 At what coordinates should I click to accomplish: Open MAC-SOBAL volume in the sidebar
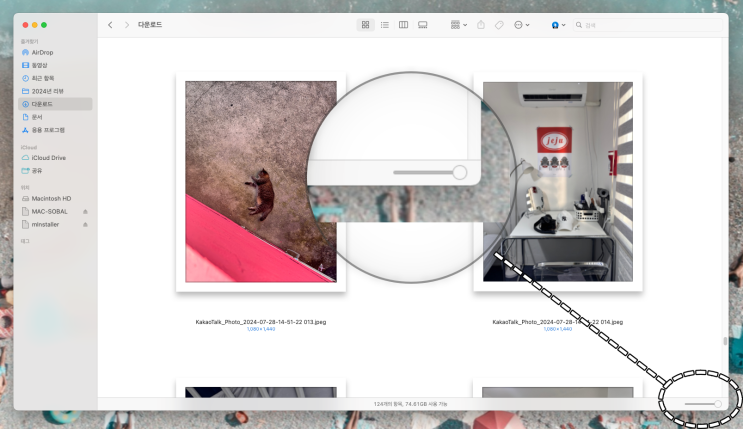(x=55, y=211)
